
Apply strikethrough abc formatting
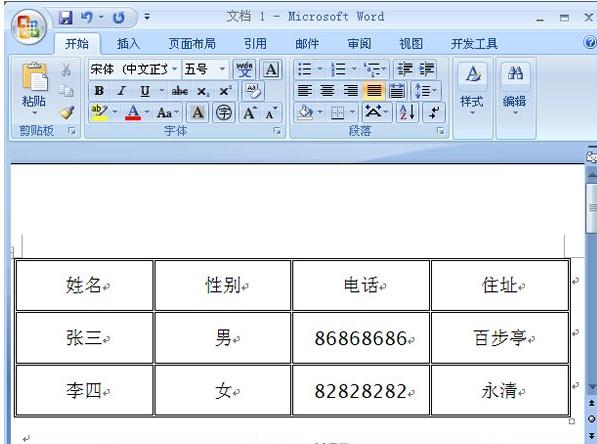point(179,91)
